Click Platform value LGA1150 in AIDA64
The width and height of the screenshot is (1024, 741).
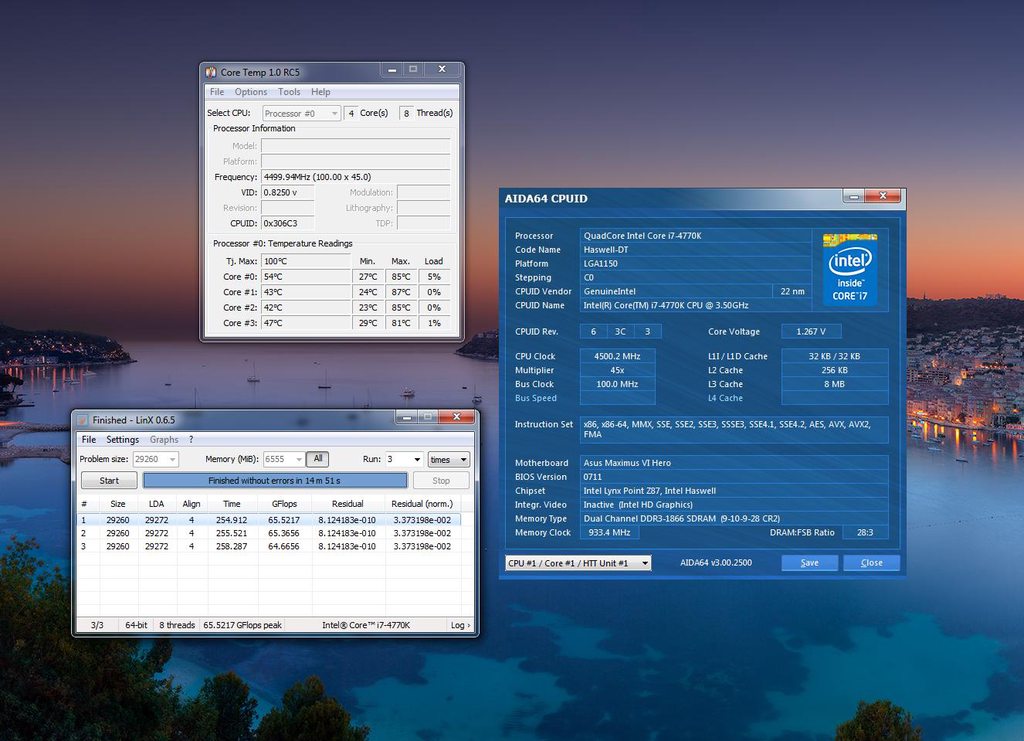696,264
